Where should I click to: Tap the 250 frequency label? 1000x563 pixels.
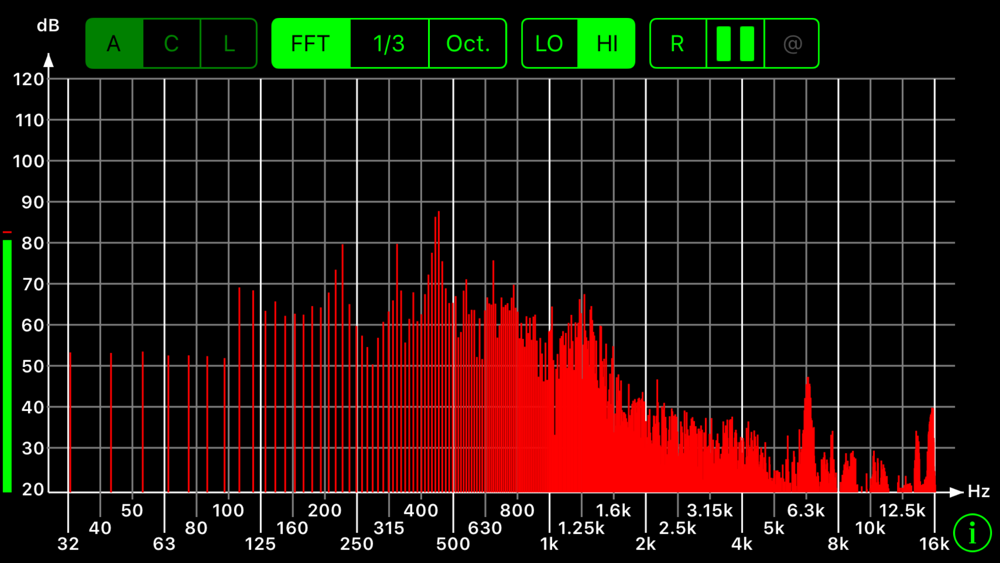click(357, 544)
